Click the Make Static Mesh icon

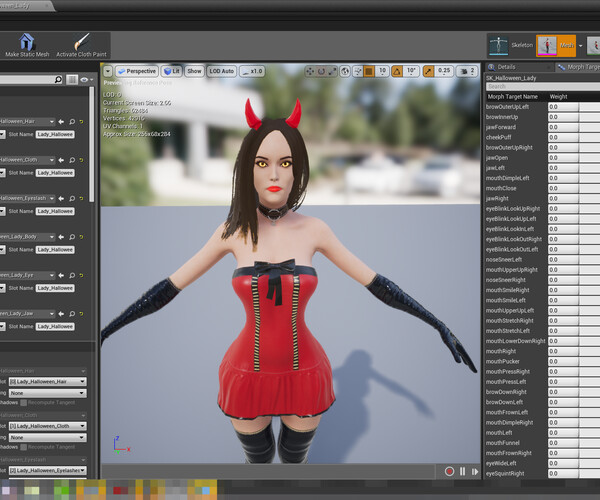(27, 45)
